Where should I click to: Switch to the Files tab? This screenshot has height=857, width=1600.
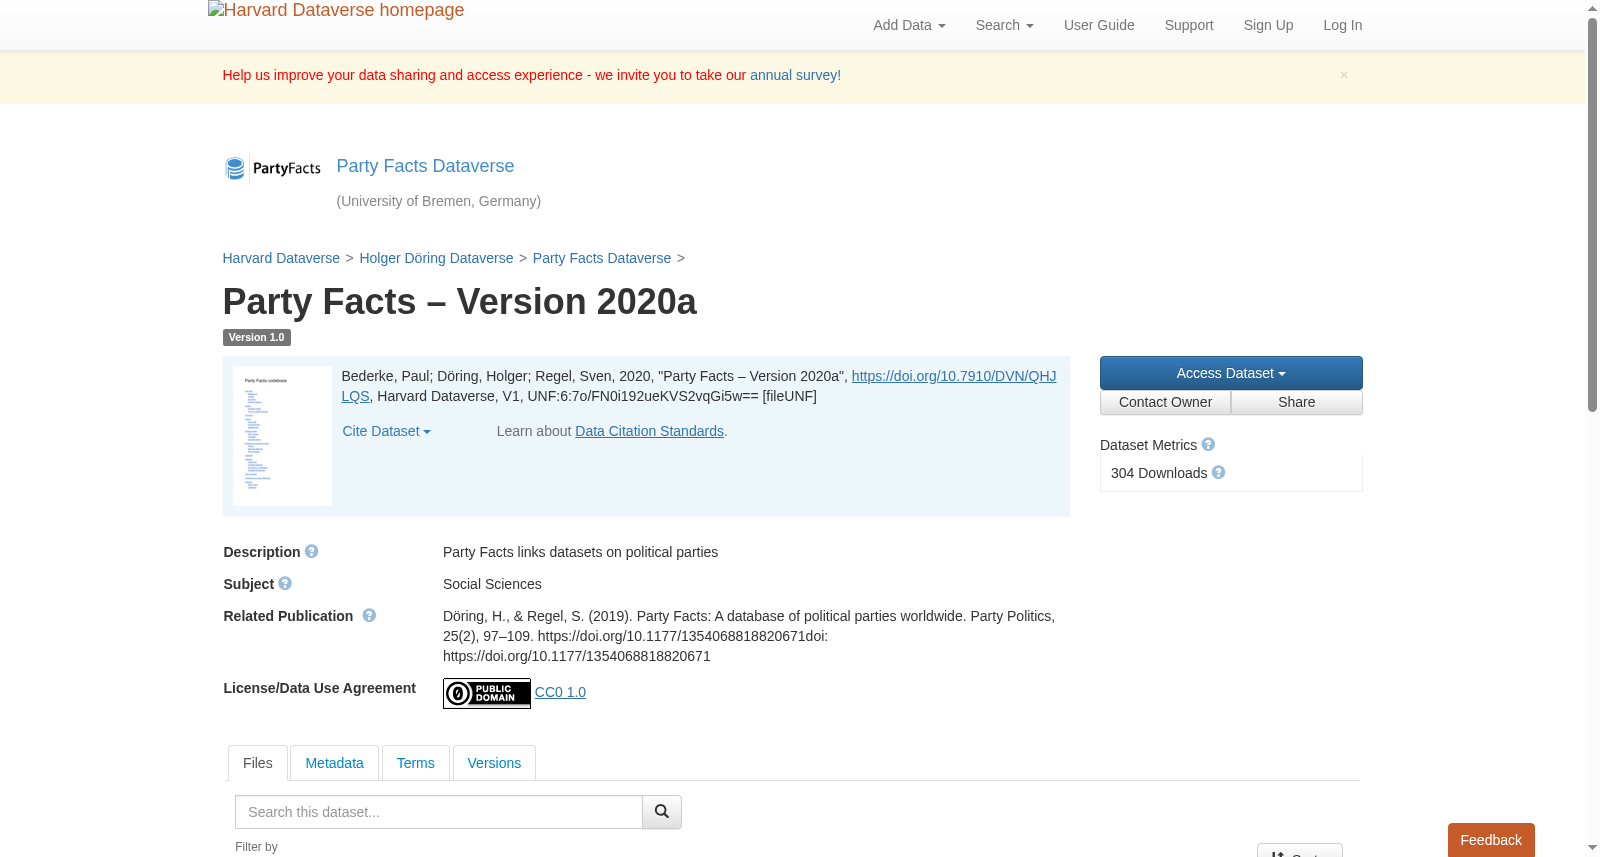[x=258, y=763]
